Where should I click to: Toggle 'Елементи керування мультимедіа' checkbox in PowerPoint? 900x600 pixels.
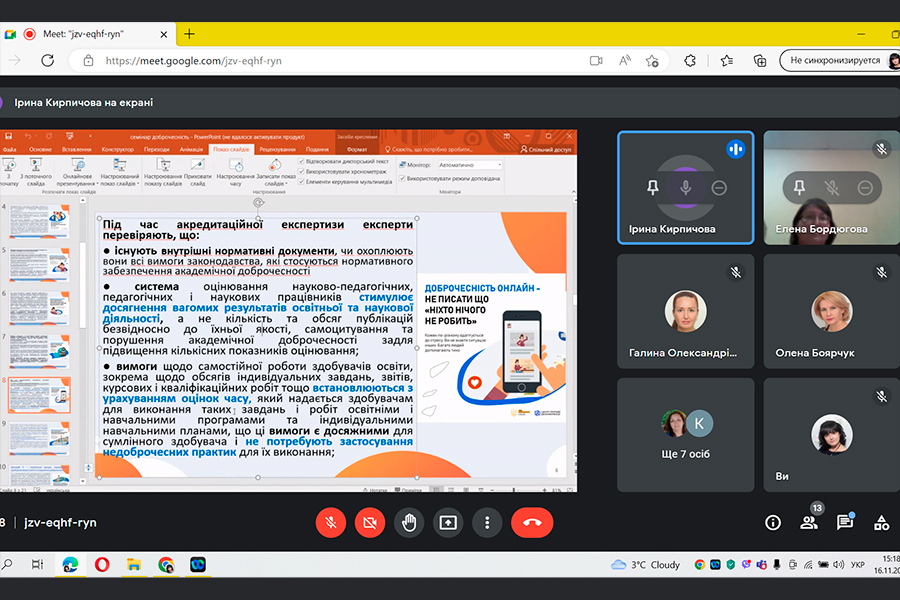point(345,181)
